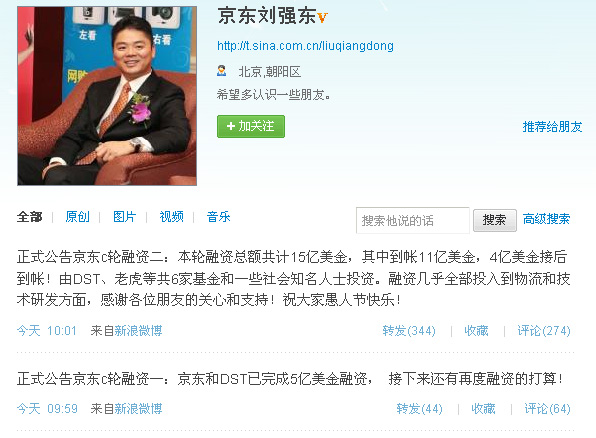
Task: Click 评论(274) on the first post
Action: pyautogui.click(x=544, y=331)
